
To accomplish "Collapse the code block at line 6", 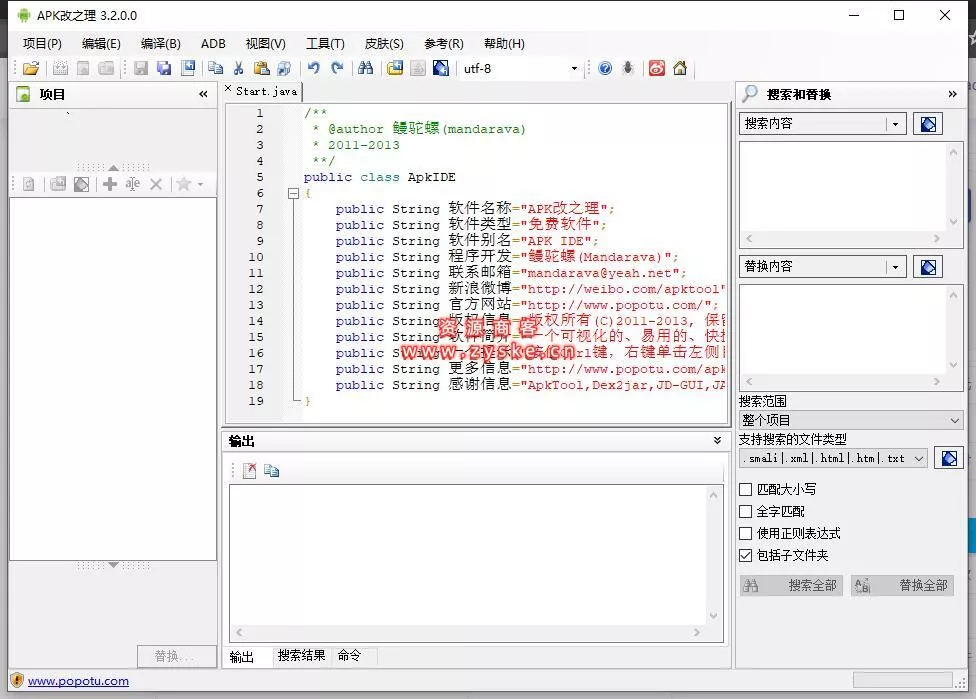I will (293, 194).
